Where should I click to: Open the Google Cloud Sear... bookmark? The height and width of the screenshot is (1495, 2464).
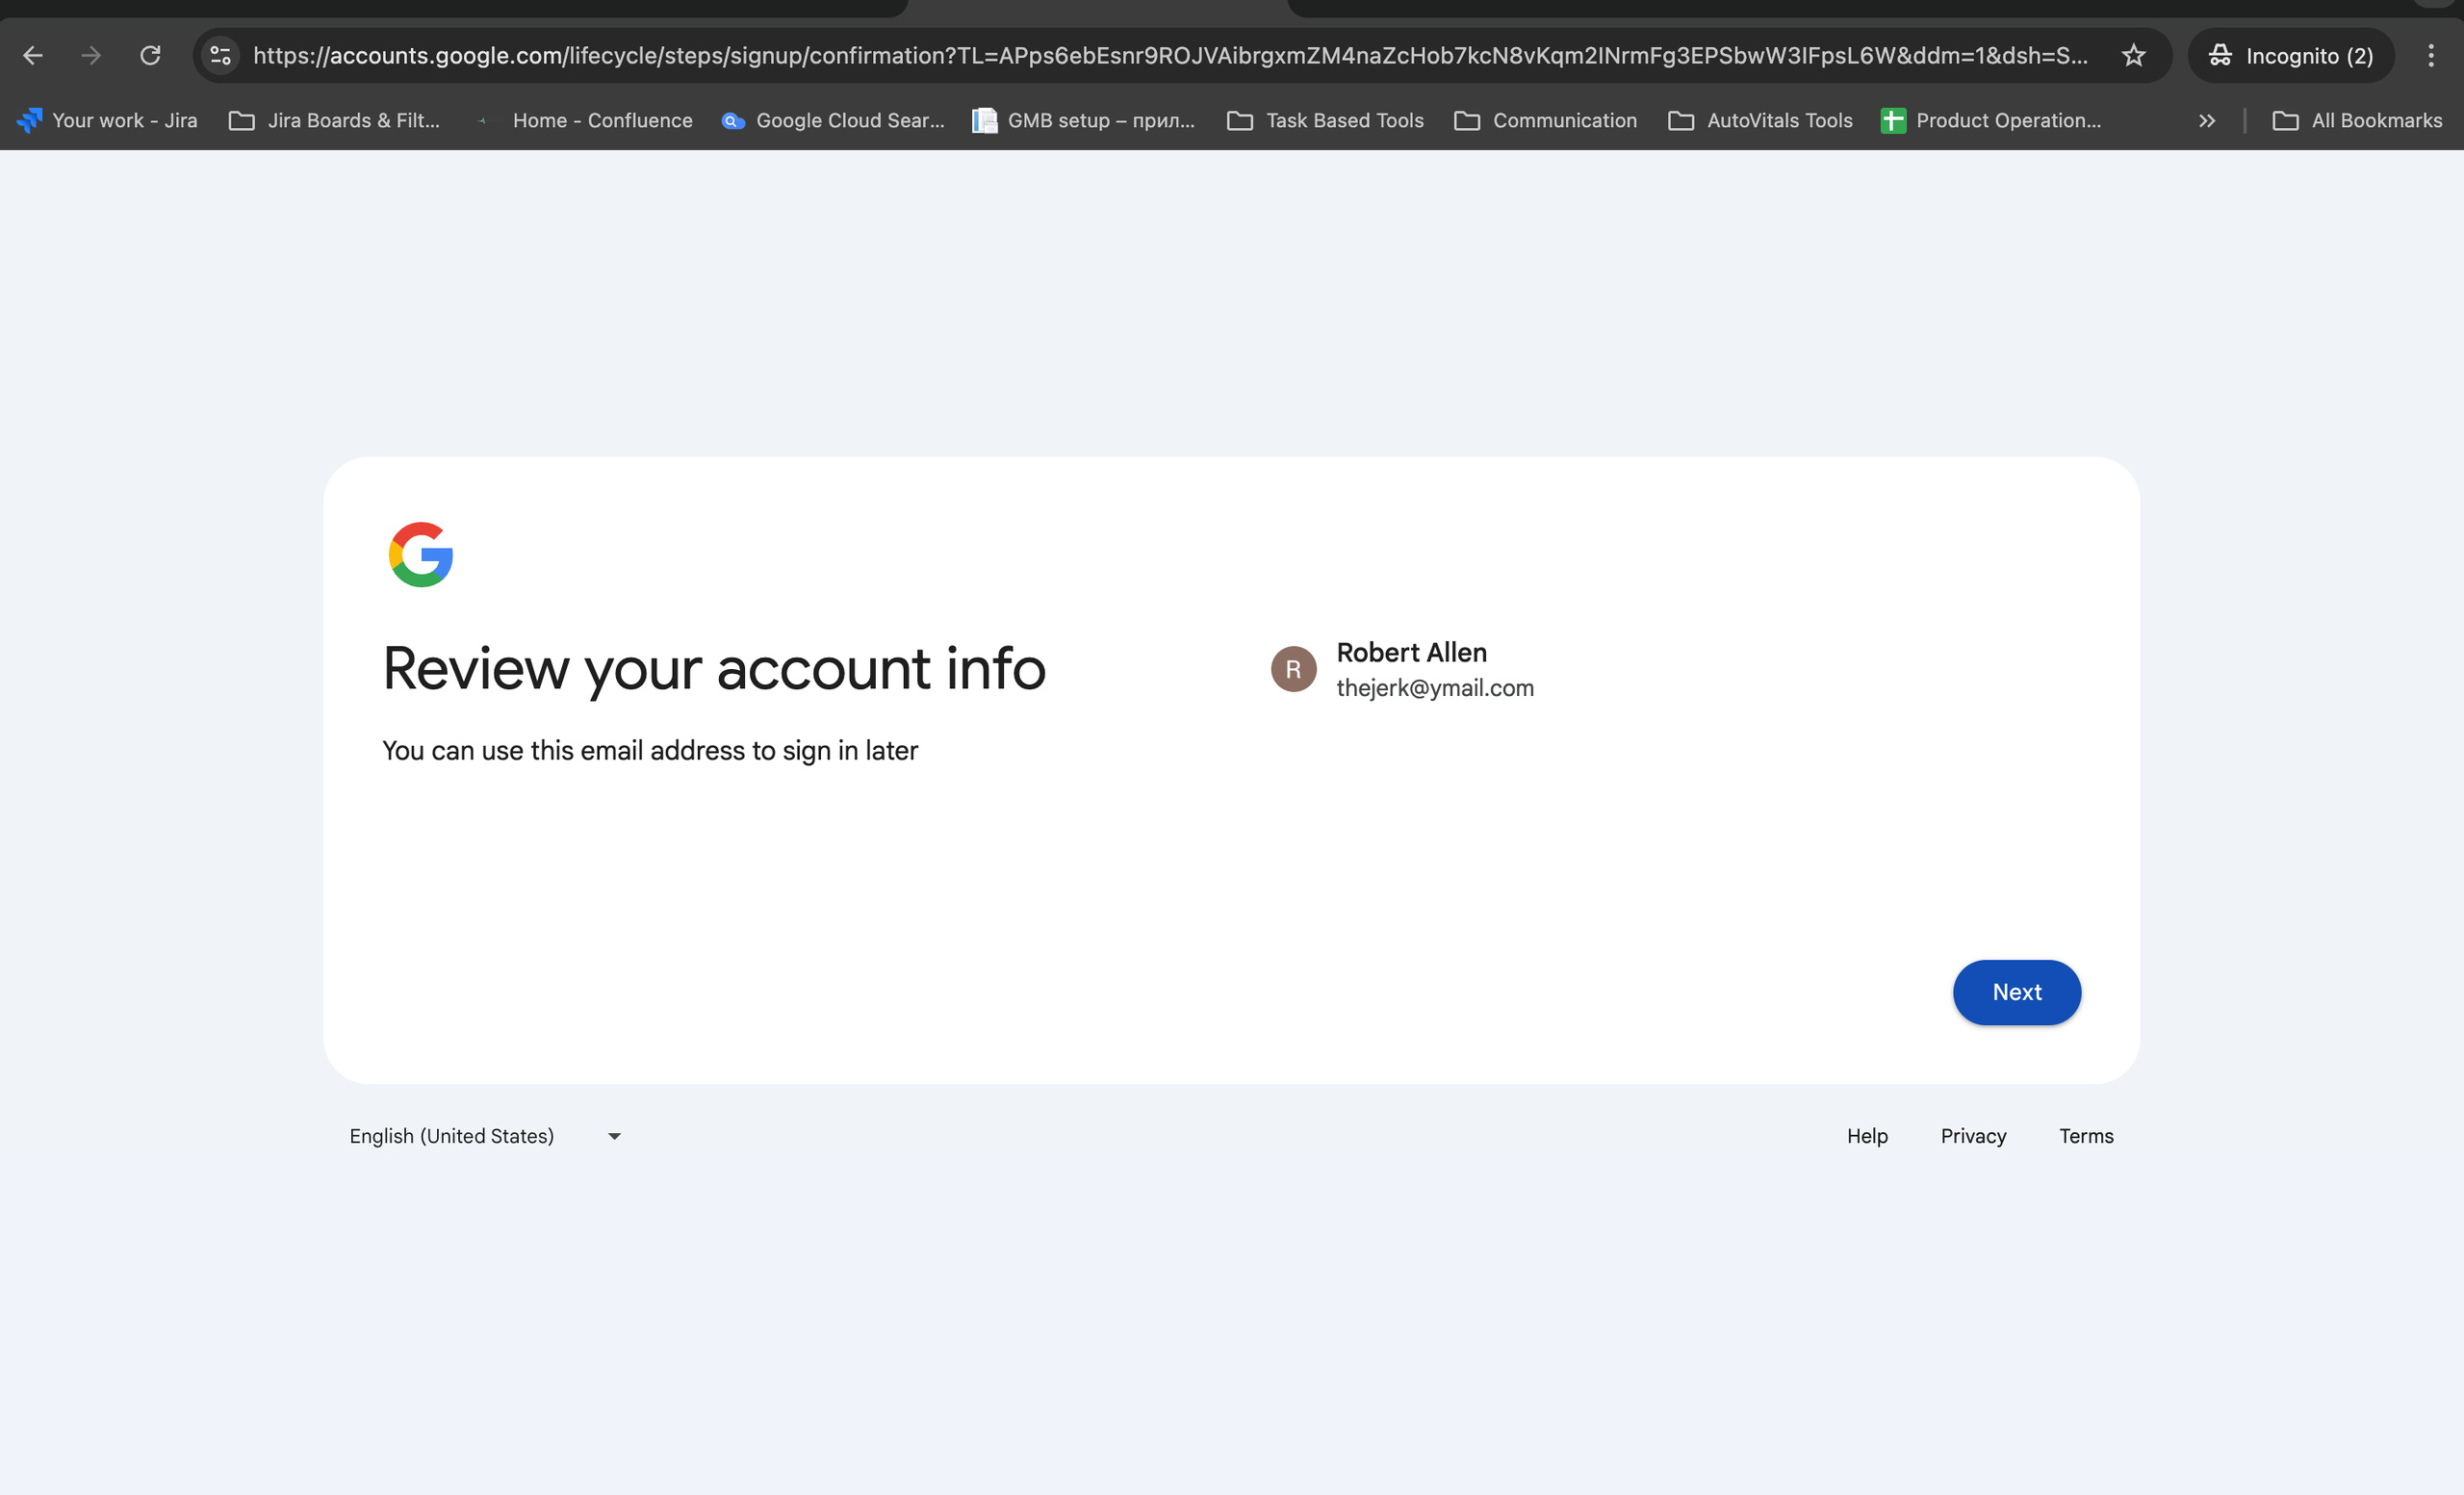(x=833, y=121)
